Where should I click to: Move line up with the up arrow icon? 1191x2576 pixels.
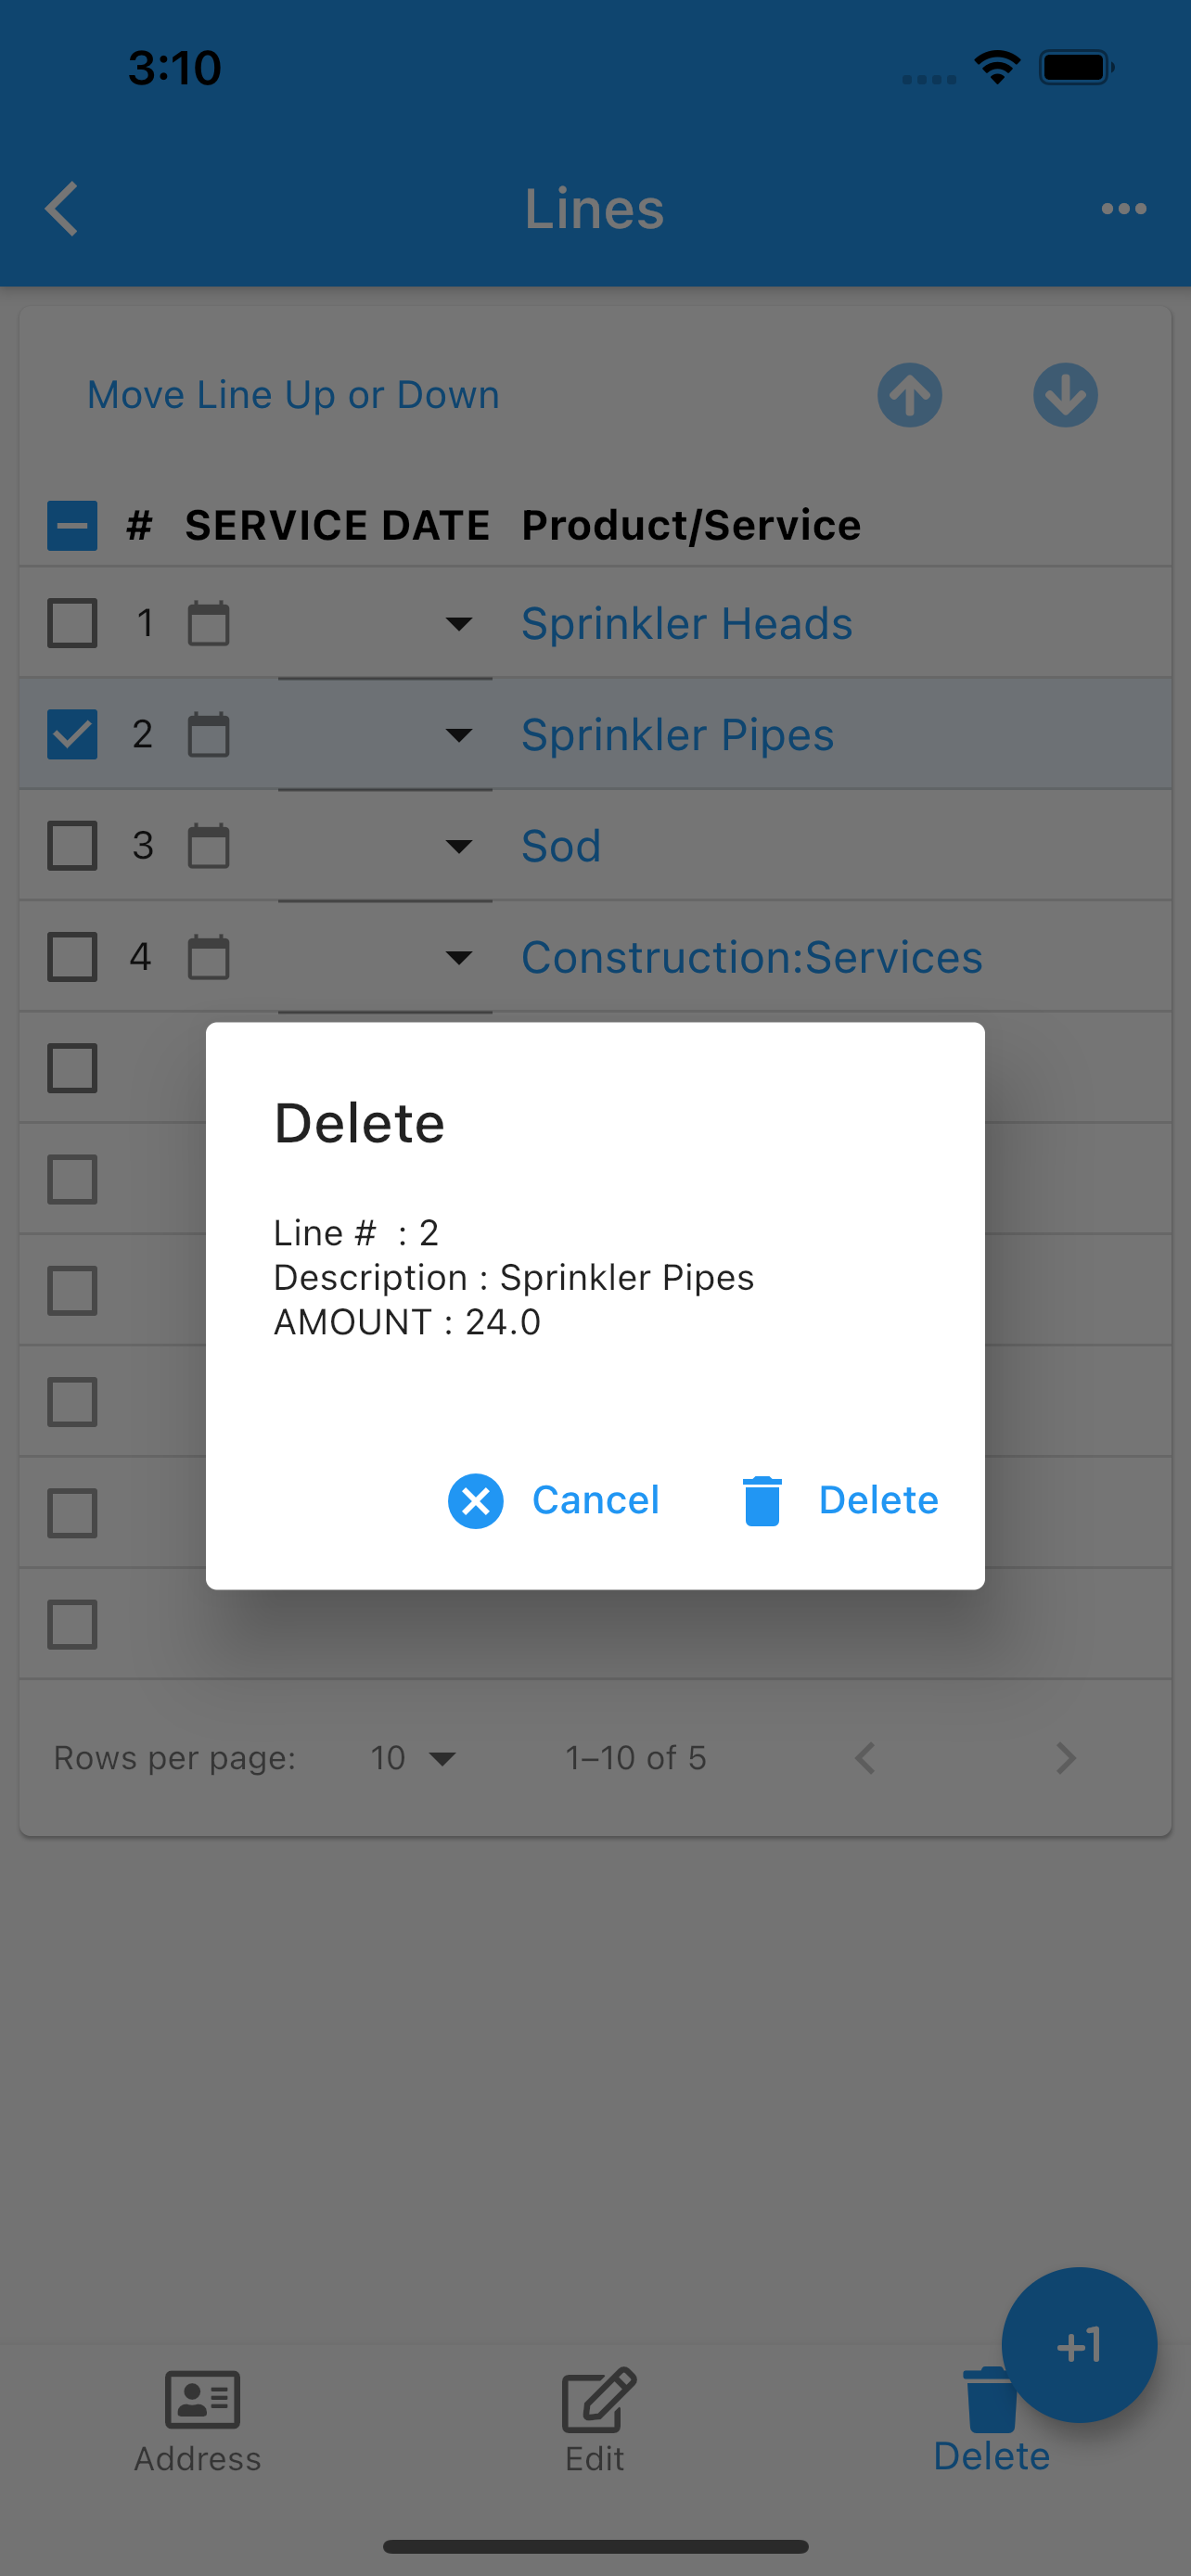pos(909,395)
